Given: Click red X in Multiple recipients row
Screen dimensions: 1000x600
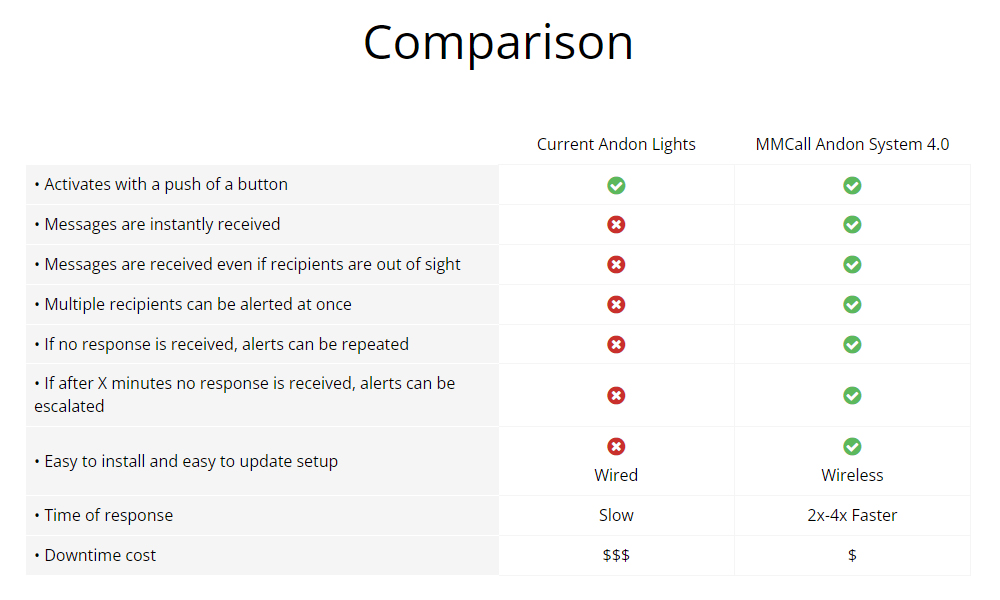Looking at the screenshot, I should click(616, 305).
